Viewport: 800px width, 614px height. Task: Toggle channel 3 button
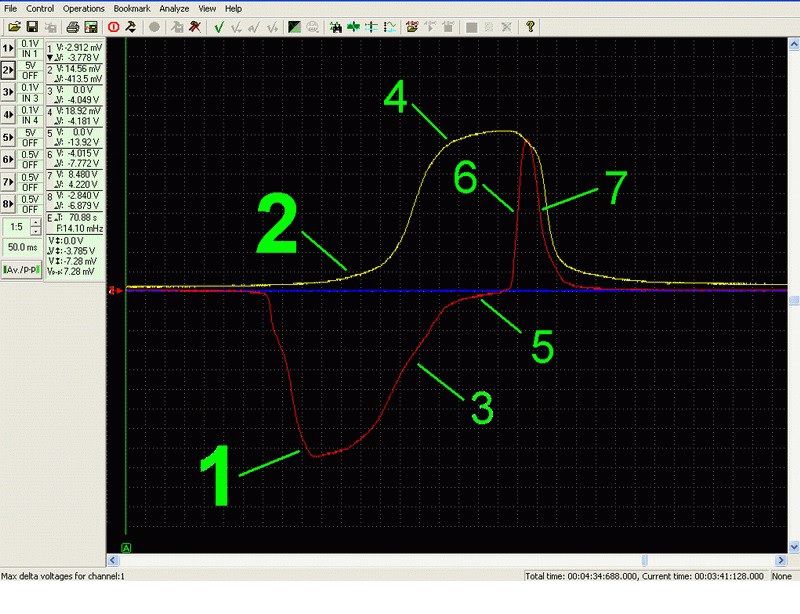[x=8, y=92]
